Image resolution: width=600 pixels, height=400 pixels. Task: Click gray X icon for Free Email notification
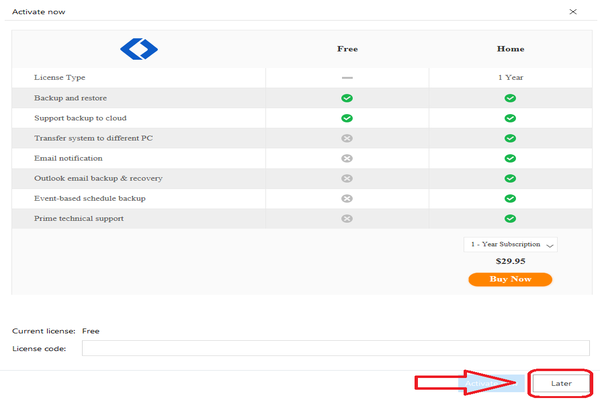click(x=347, y=158)
